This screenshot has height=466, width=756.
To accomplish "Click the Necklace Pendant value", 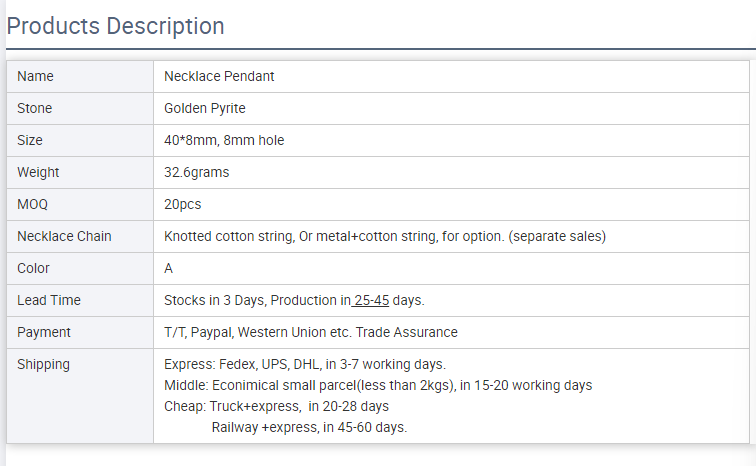I will coord(219,76).
